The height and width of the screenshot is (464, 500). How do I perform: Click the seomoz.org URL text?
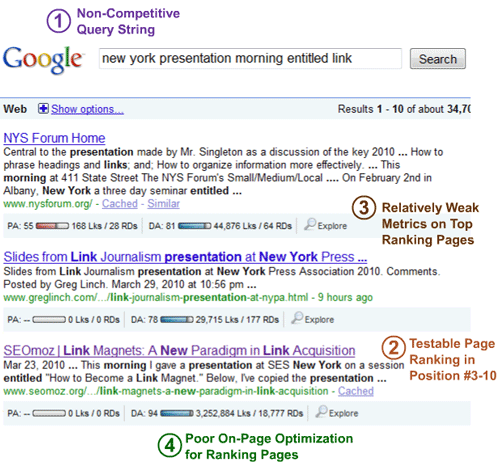tap(166, 391)
